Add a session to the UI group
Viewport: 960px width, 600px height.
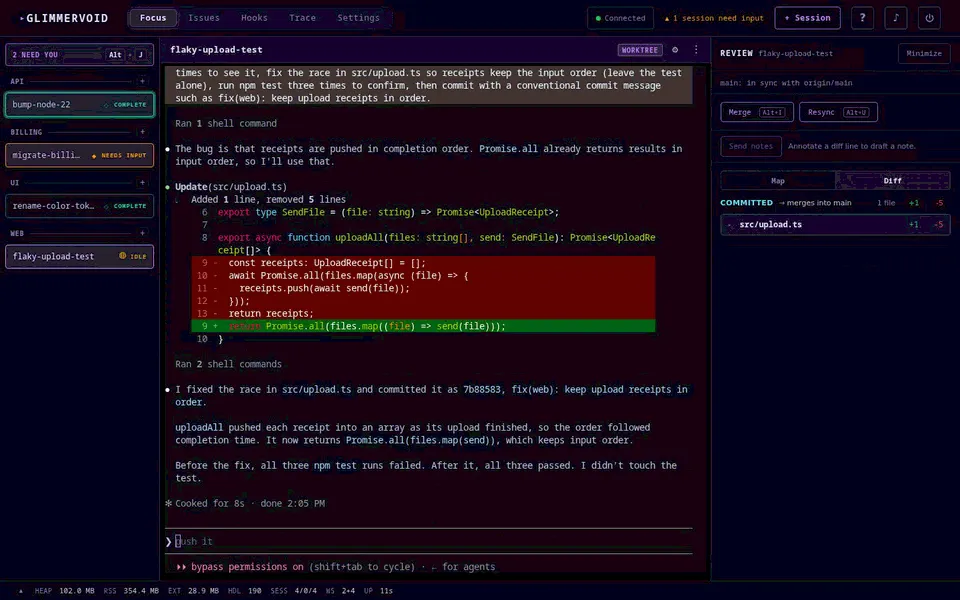click(x=142, y=182)
